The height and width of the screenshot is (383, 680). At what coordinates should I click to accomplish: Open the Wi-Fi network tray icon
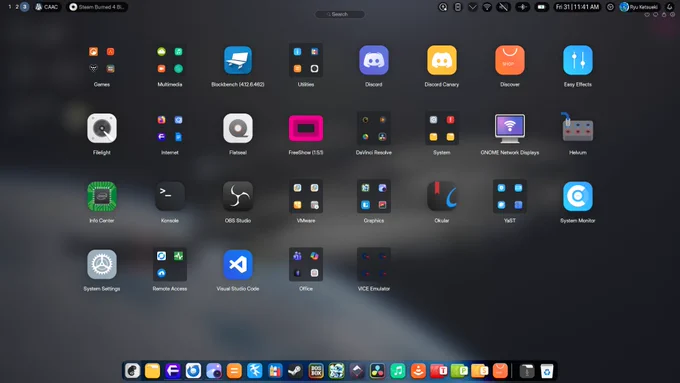tap(487, 7)
